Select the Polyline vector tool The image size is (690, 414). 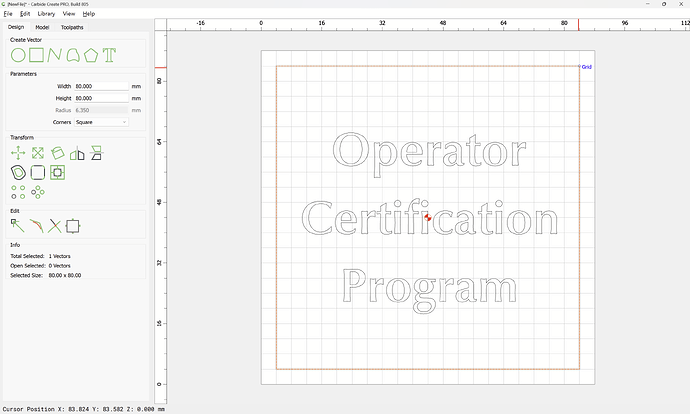click(54, 55)
